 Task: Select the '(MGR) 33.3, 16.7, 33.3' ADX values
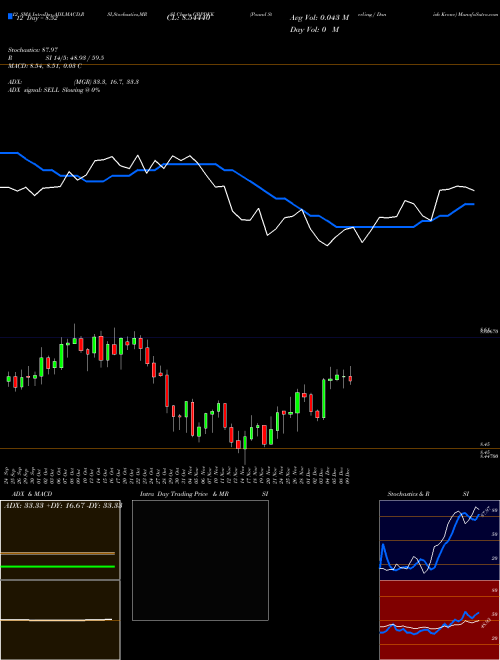106,82
